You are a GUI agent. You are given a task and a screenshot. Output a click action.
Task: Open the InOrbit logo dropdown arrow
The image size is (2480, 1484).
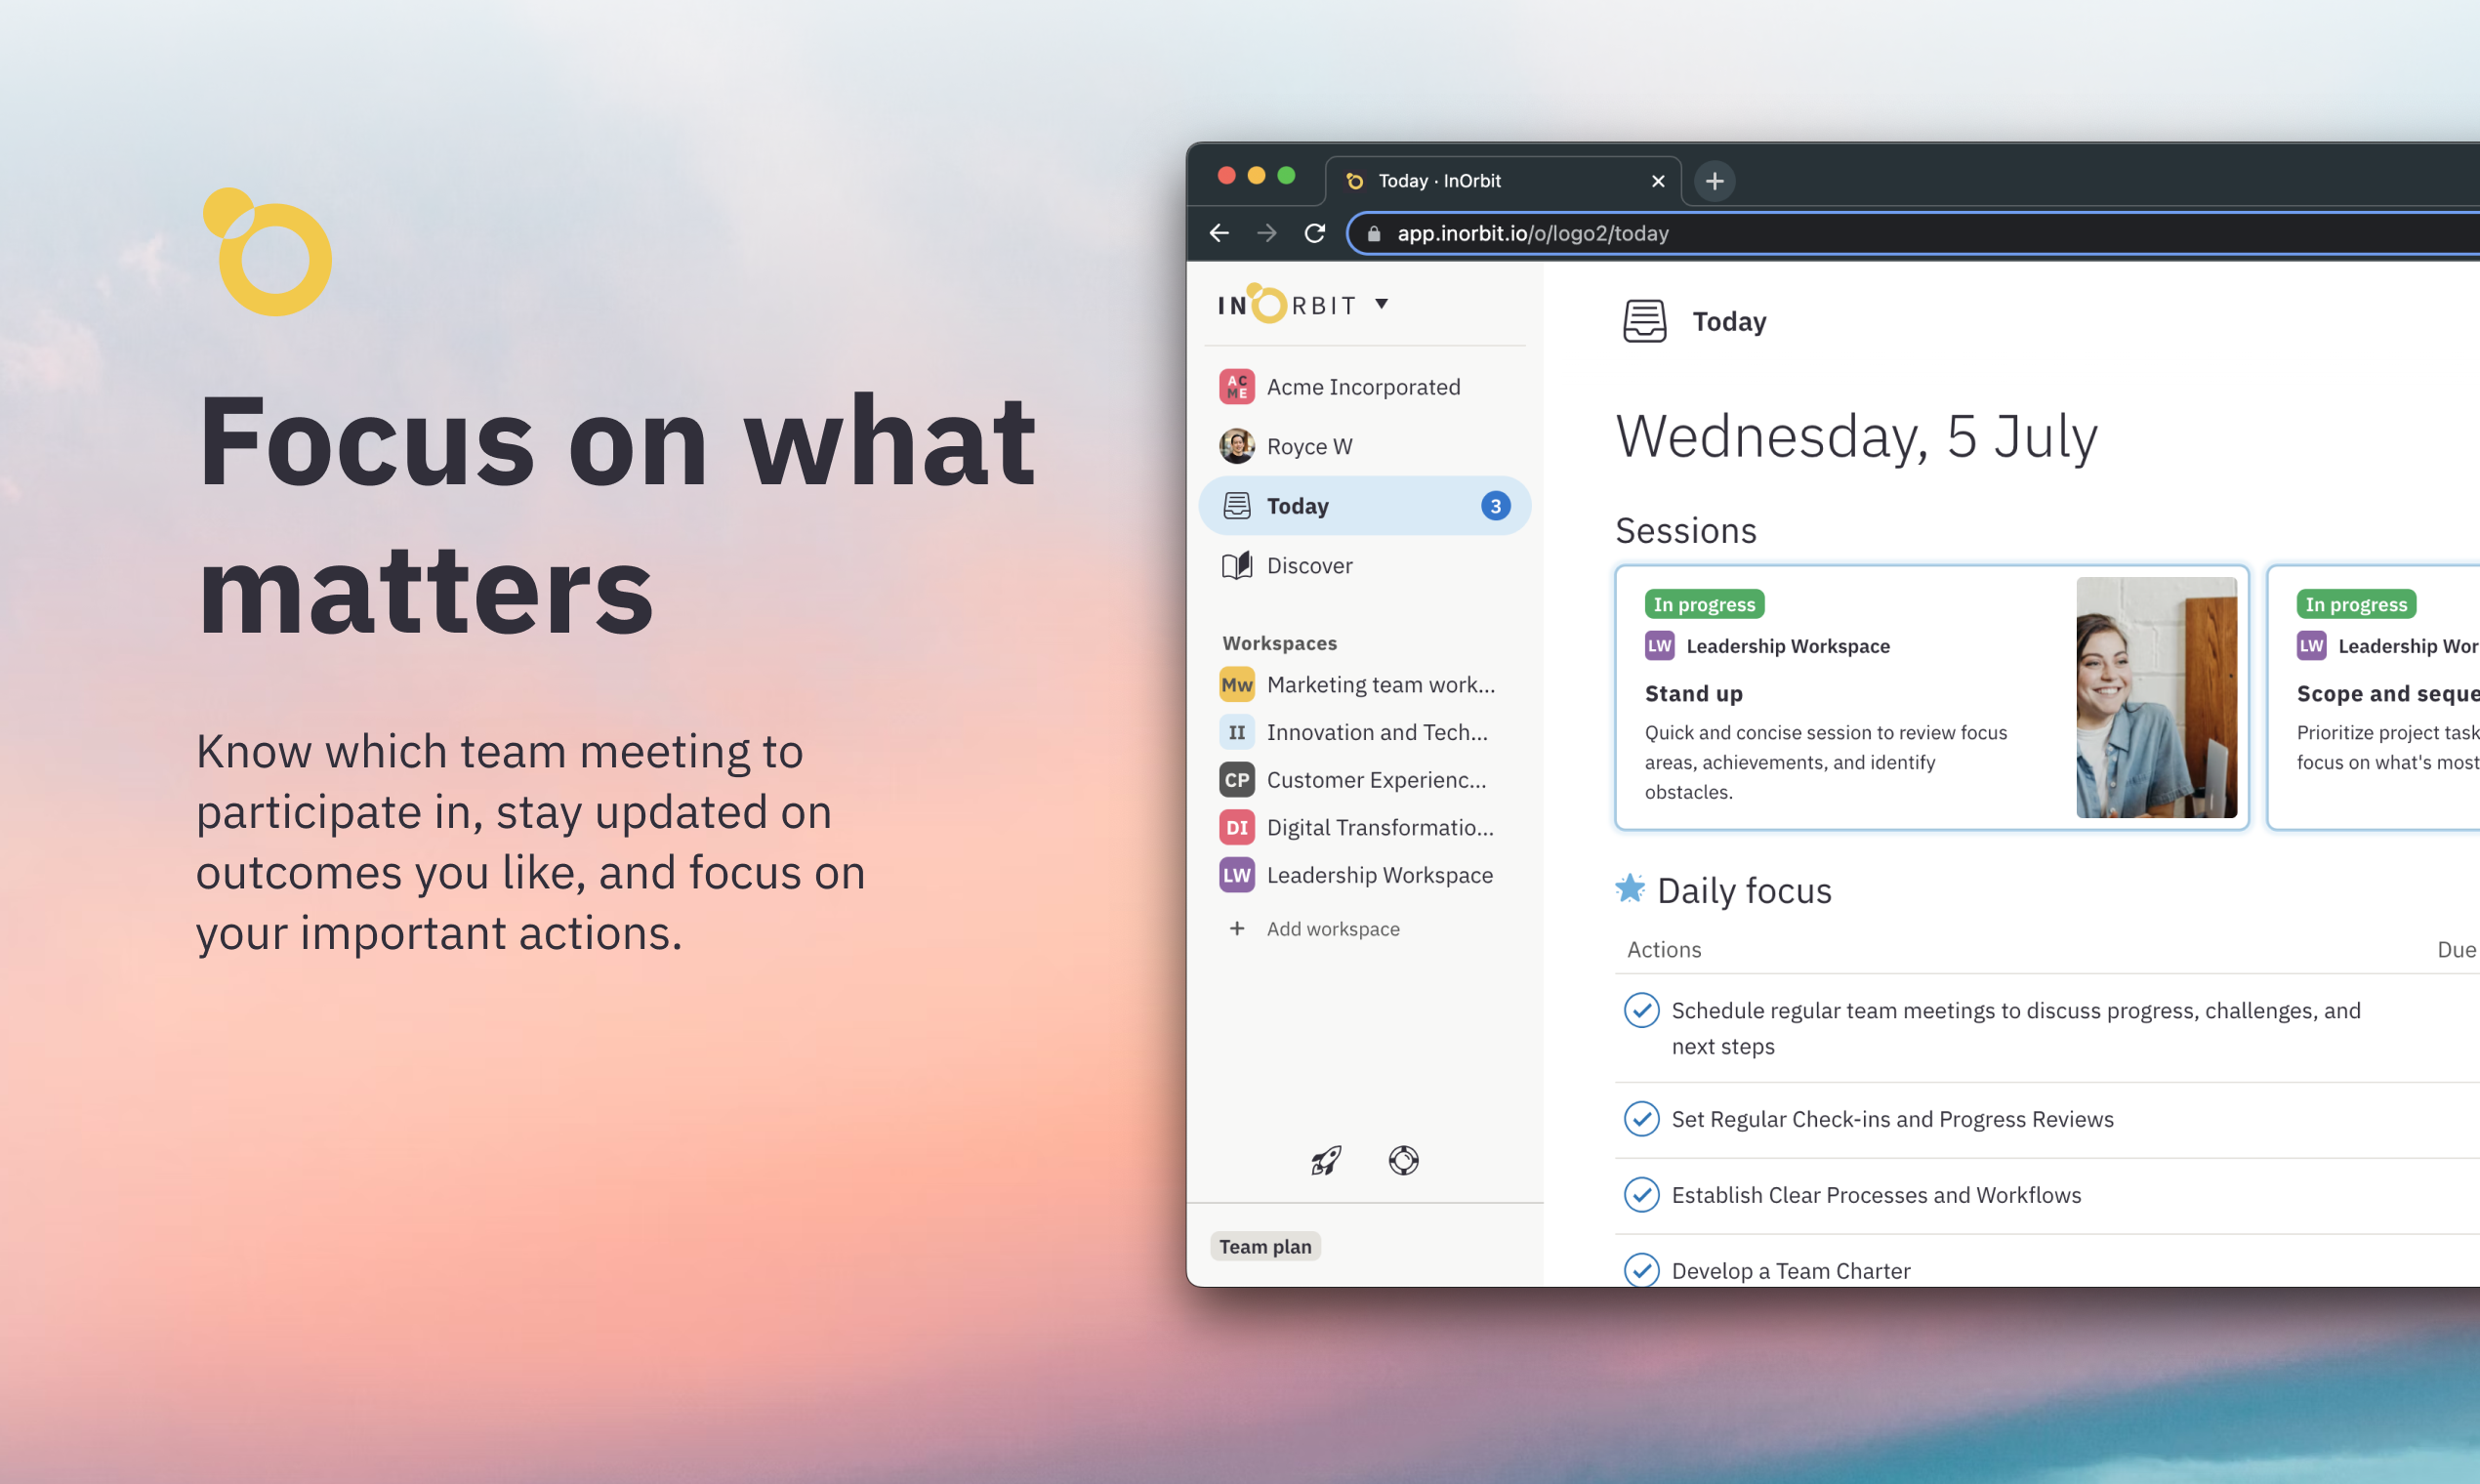(x=1381, y=304)
